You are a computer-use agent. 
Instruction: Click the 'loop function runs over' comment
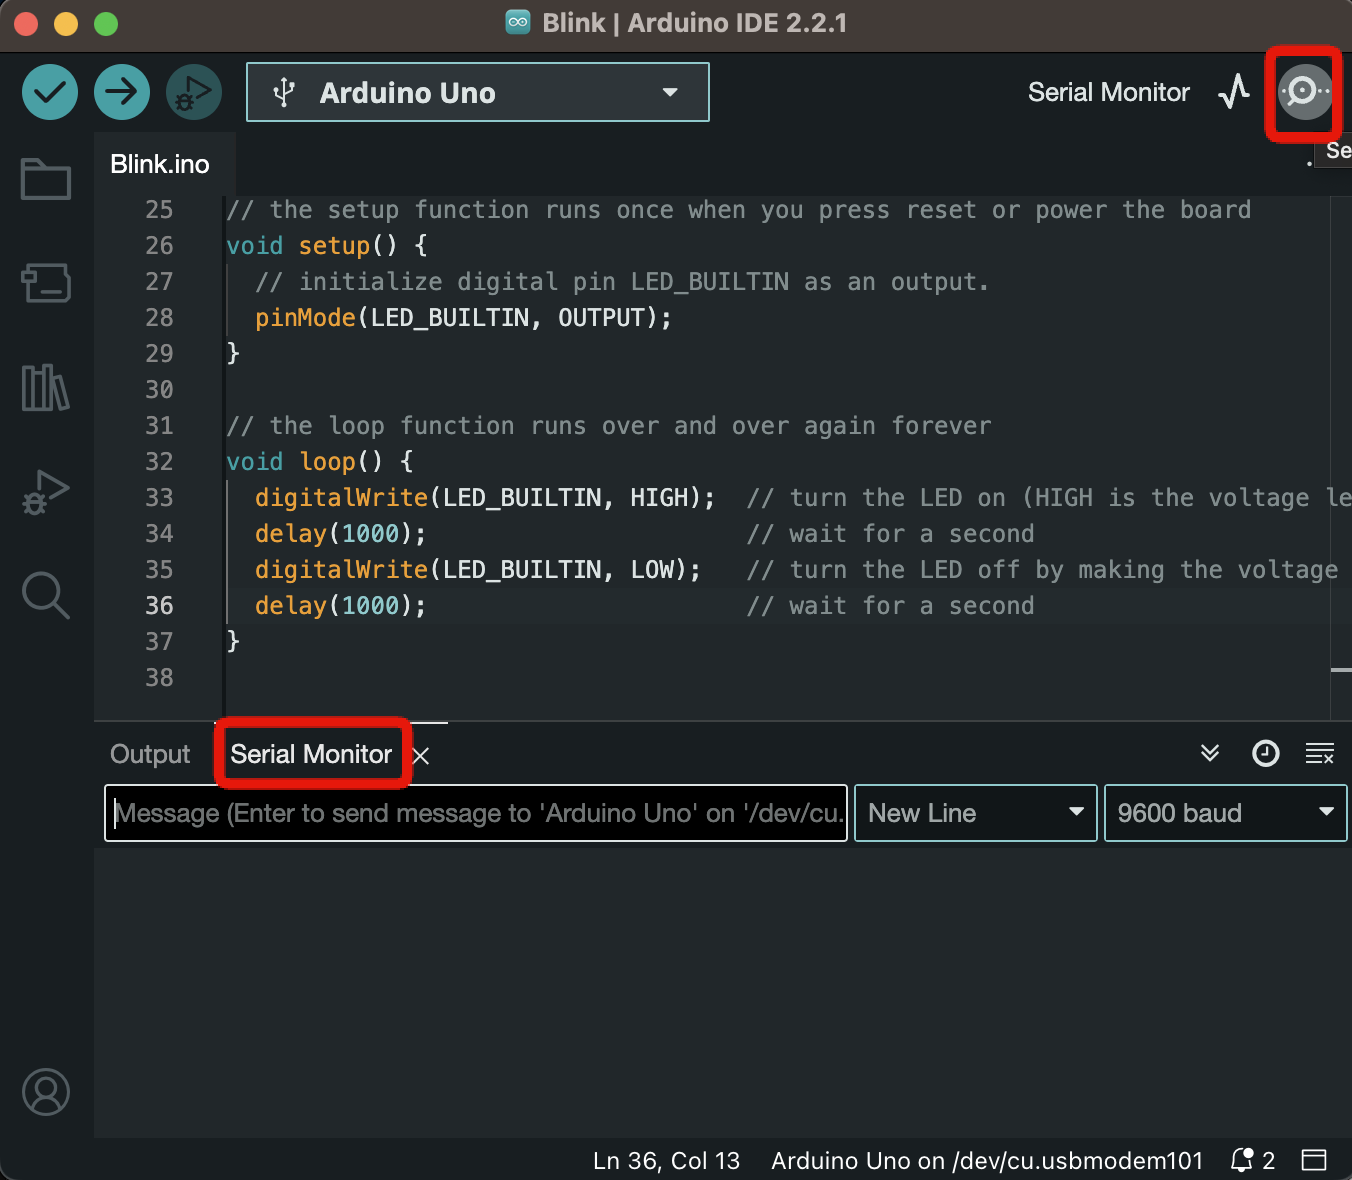point(609,426)
